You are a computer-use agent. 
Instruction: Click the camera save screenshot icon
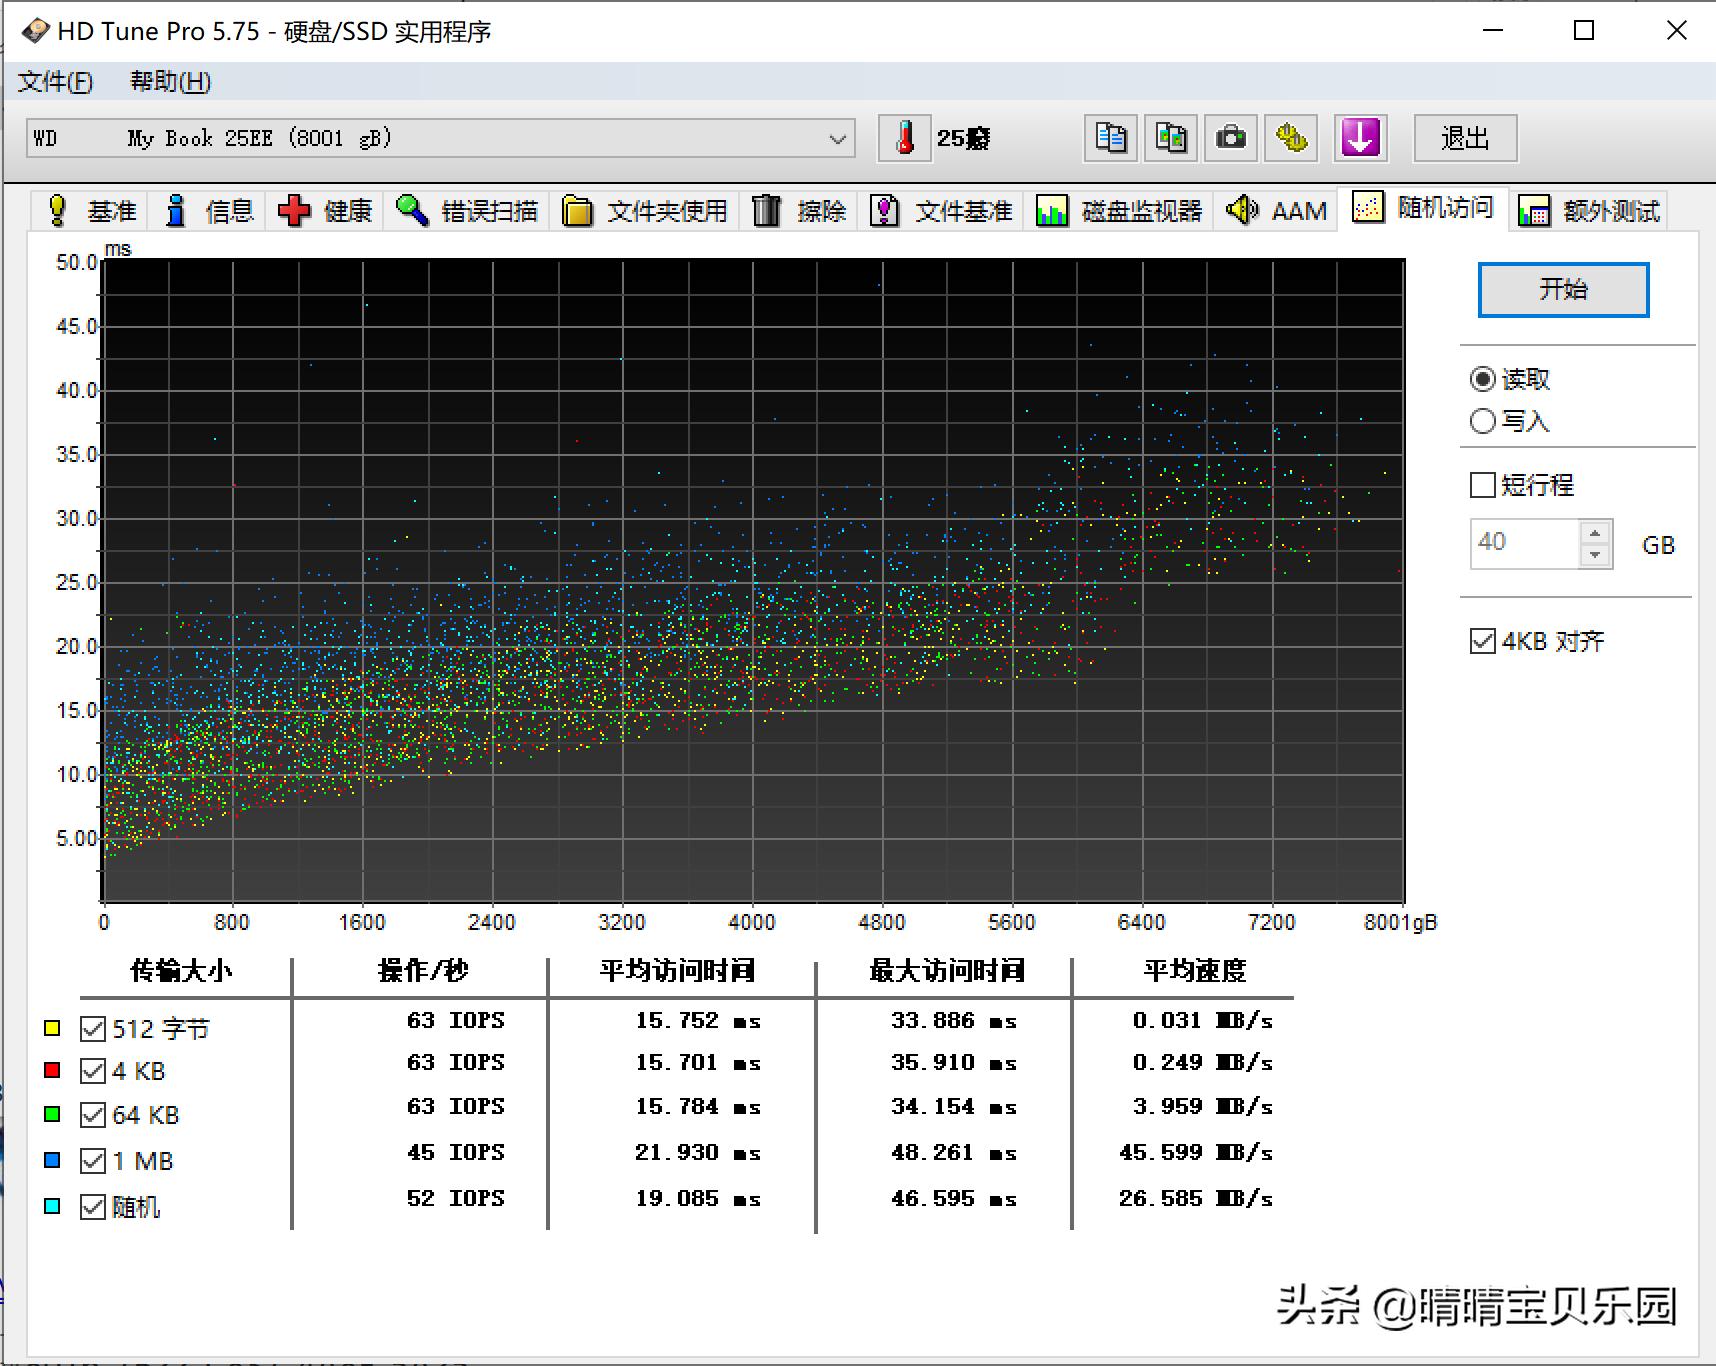click(x=1230, y=138)
